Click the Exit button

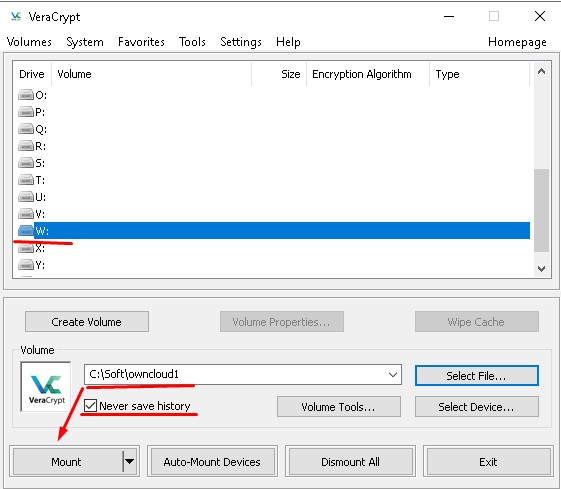(488, 461)
